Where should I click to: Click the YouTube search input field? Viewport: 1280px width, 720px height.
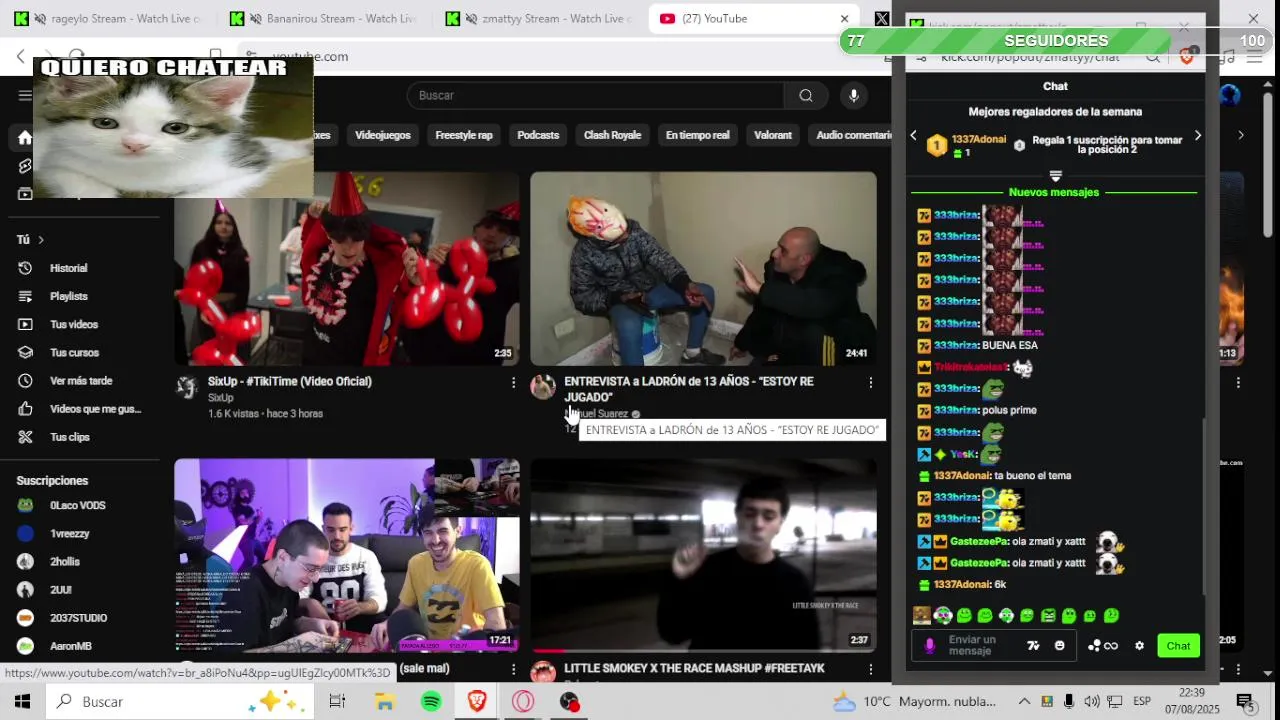click(x=596, y=95)
